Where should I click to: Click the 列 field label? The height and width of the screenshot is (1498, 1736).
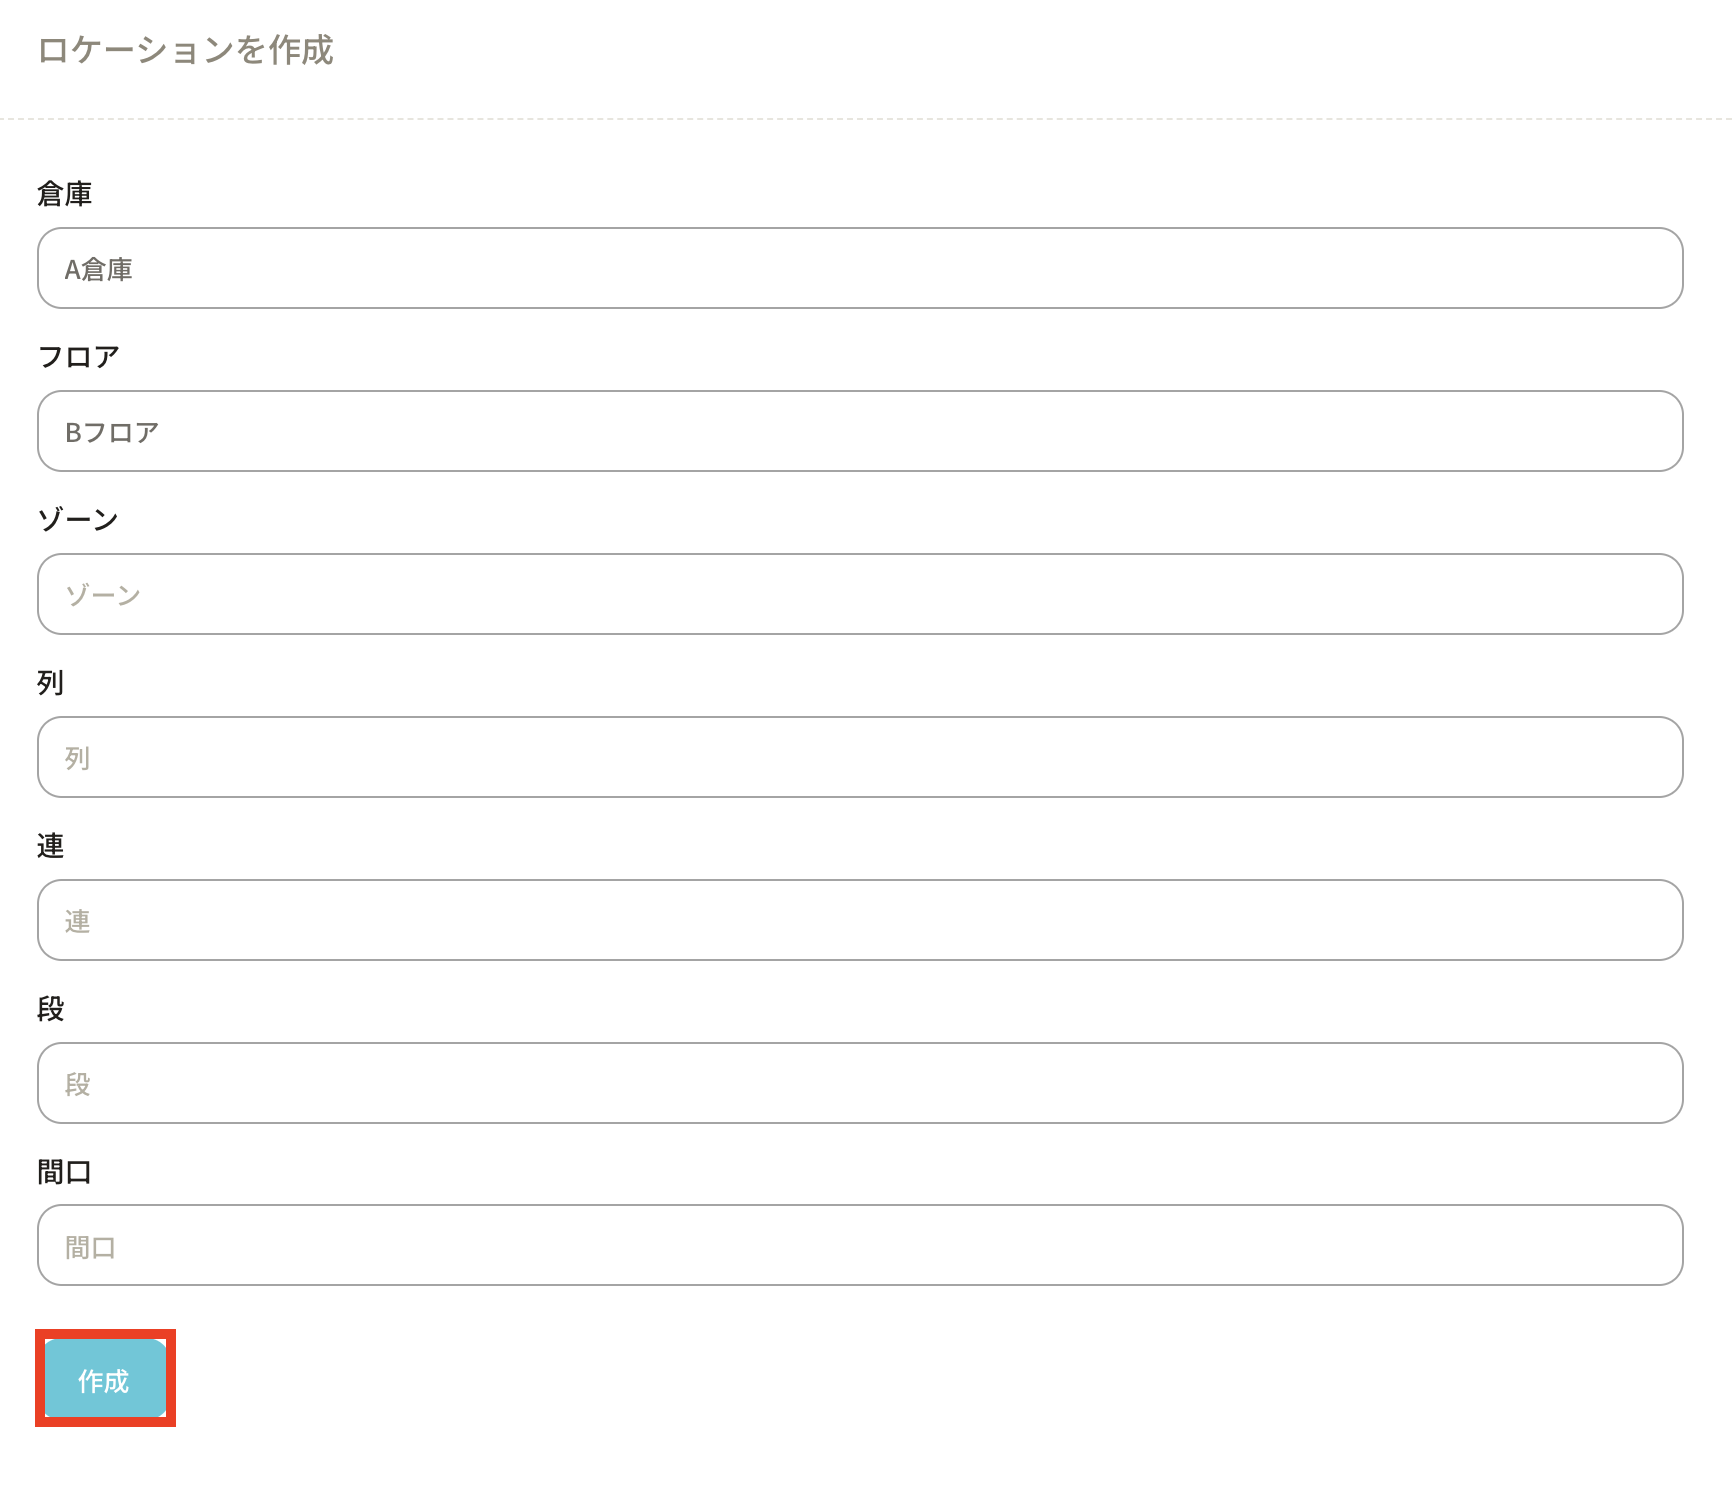[x=51, y=683]
